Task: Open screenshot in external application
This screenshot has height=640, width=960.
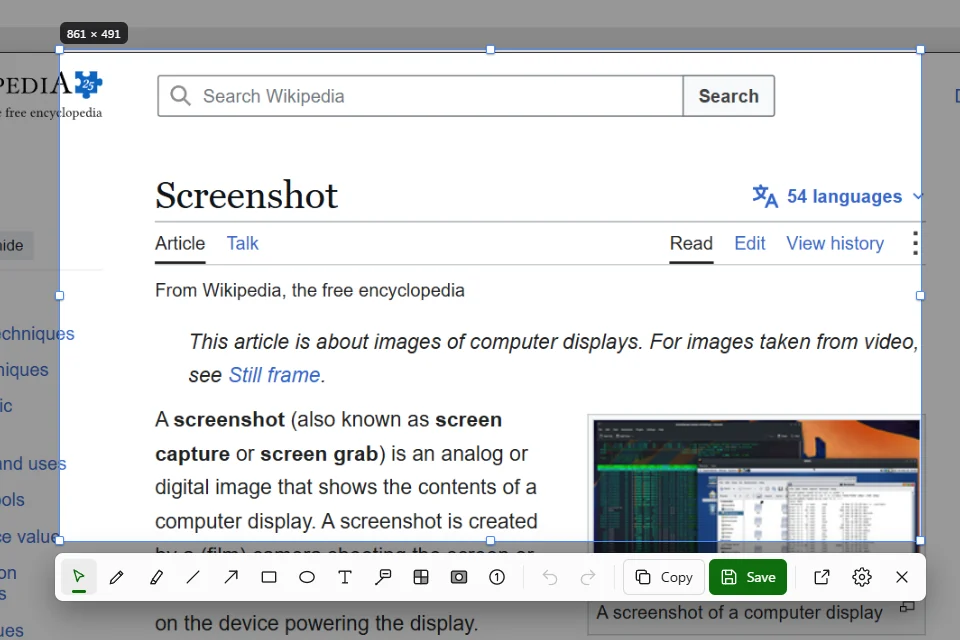Action: (822, 577)
